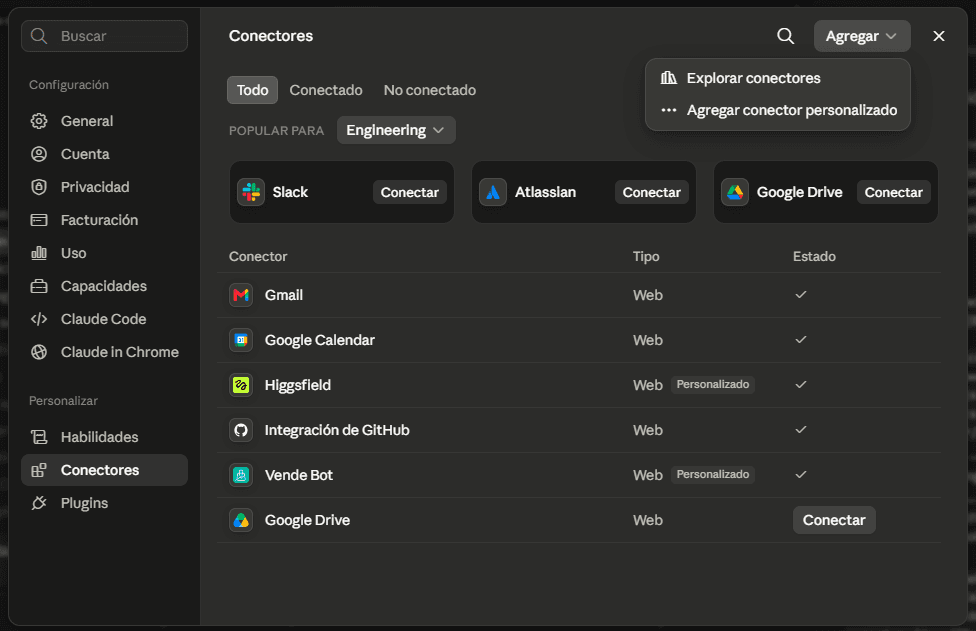
Task: Click the search icon in Buscar field
Action: click(x=39, y=36)
